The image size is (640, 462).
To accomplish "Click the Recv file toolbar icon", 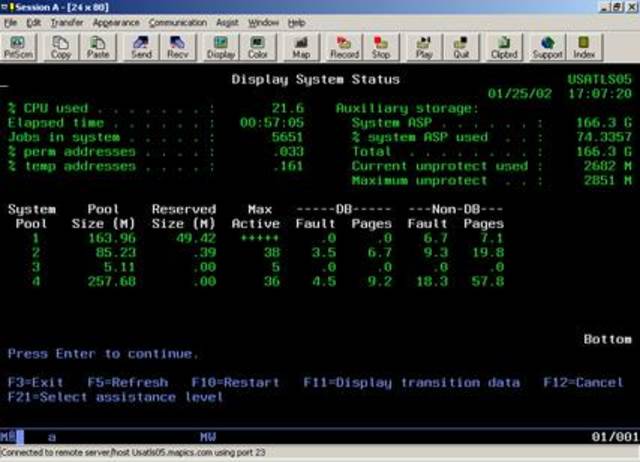I will pyautogui.click(x=178, y=48).
